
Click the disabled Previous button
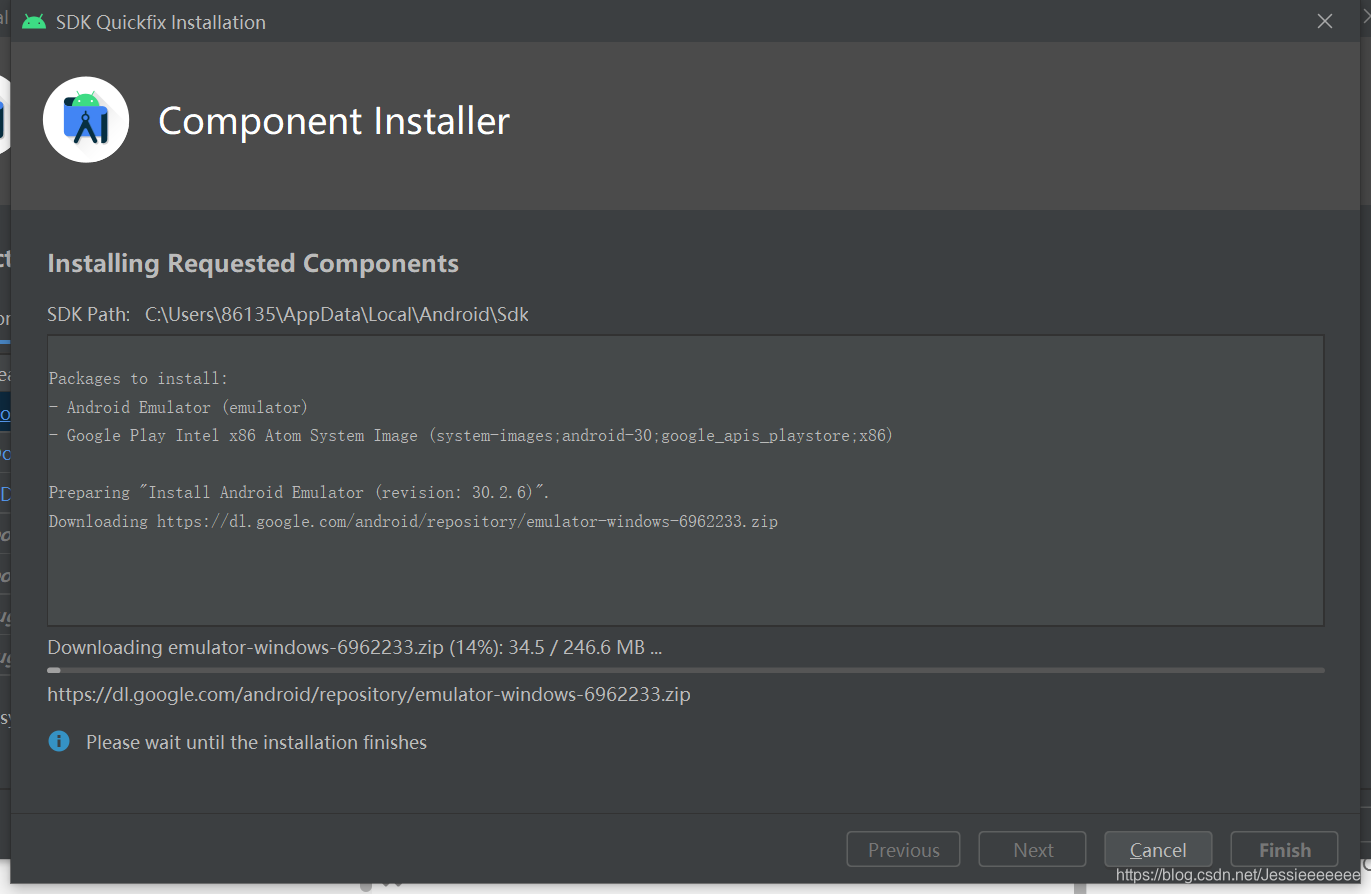903,849
